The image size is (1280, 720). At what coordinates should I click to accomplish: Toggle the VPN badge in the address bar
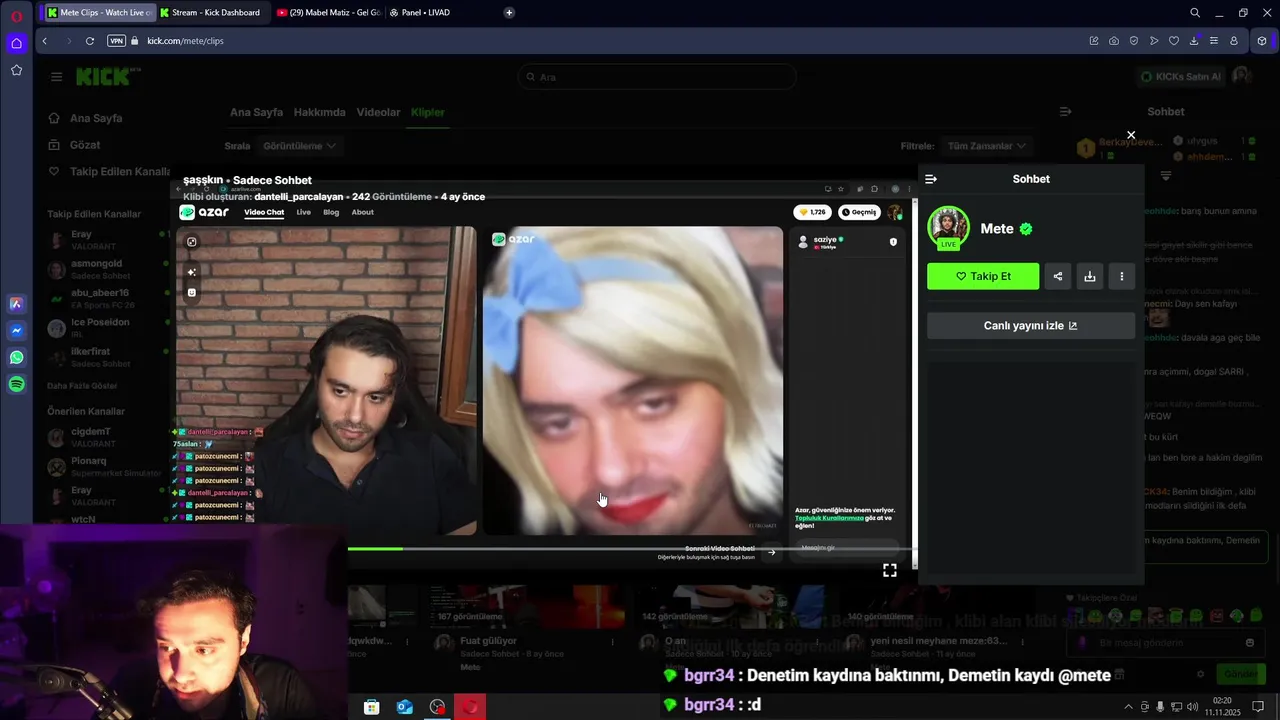pyautogui.click(x=116, y=41)
